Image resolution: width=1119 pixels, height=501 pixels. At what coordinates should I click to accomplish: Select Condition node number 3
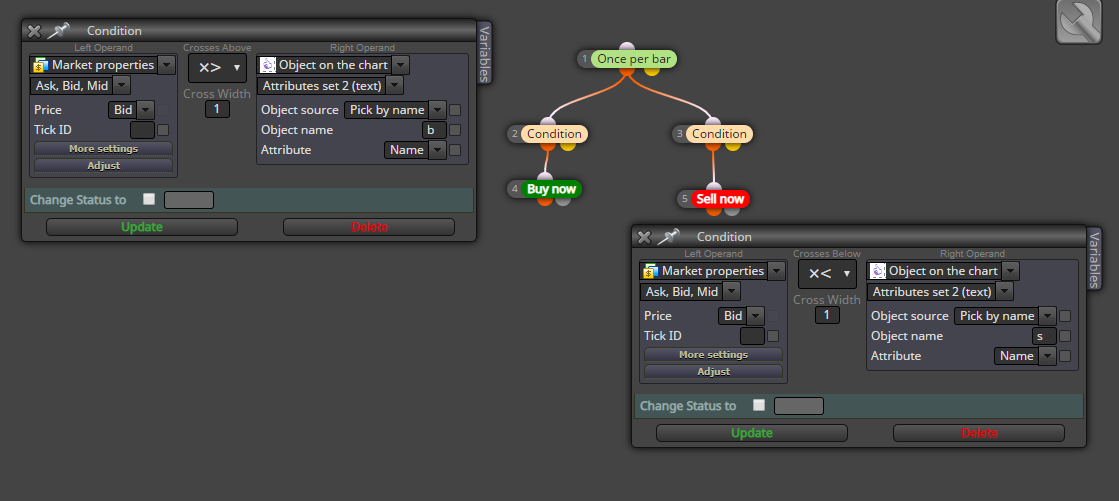click(x=719, y=133)
